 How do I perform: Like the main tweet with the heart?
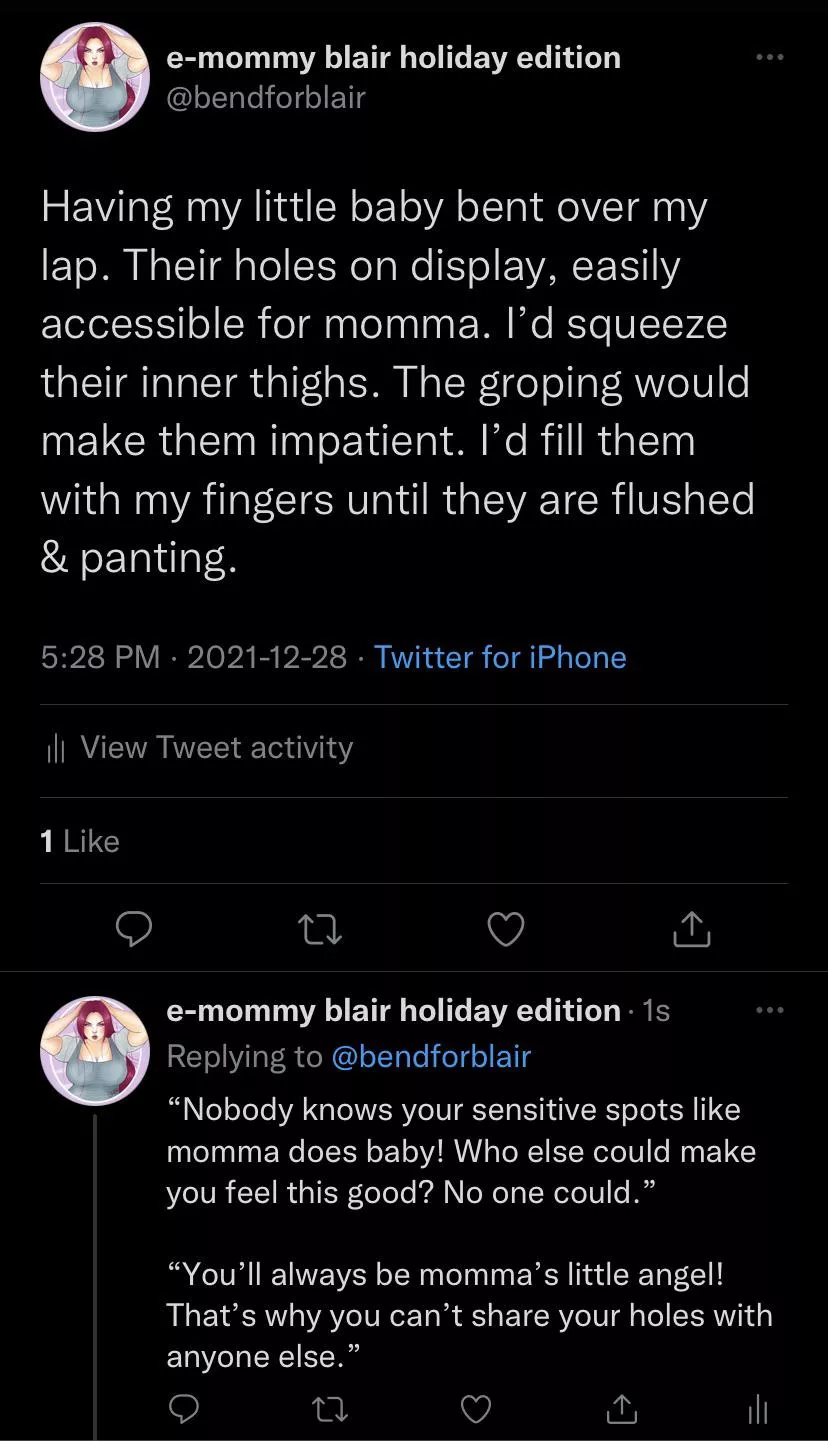pyautogui.click(x=506, y=930)
